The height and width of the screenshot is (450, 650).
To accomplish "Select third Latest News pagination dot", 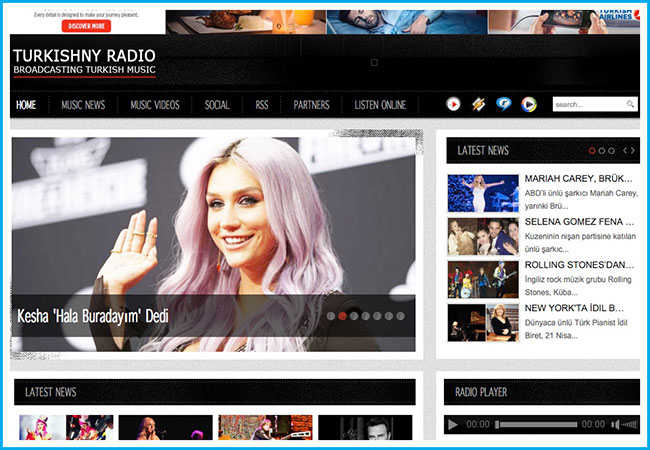I will [x=611, y=151].
